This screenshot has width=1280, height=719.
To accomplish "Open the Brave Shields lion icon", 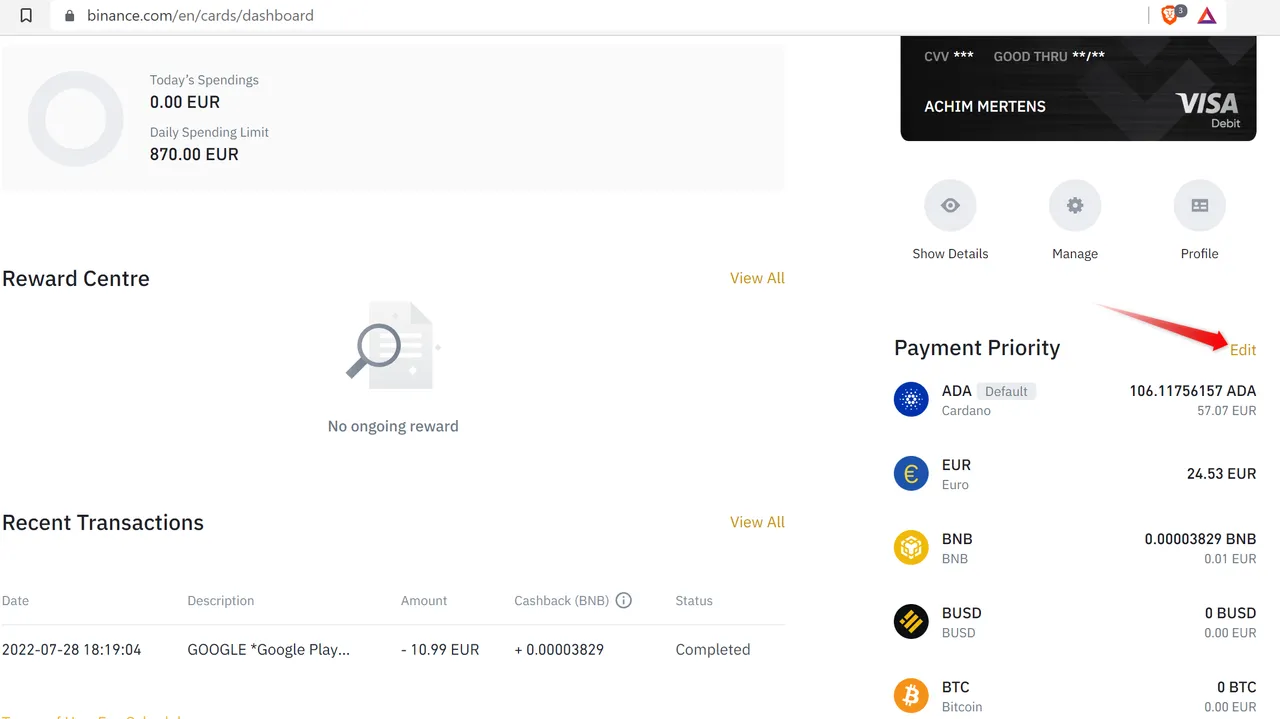I will pyautogui.click(x=1171, y=15).
